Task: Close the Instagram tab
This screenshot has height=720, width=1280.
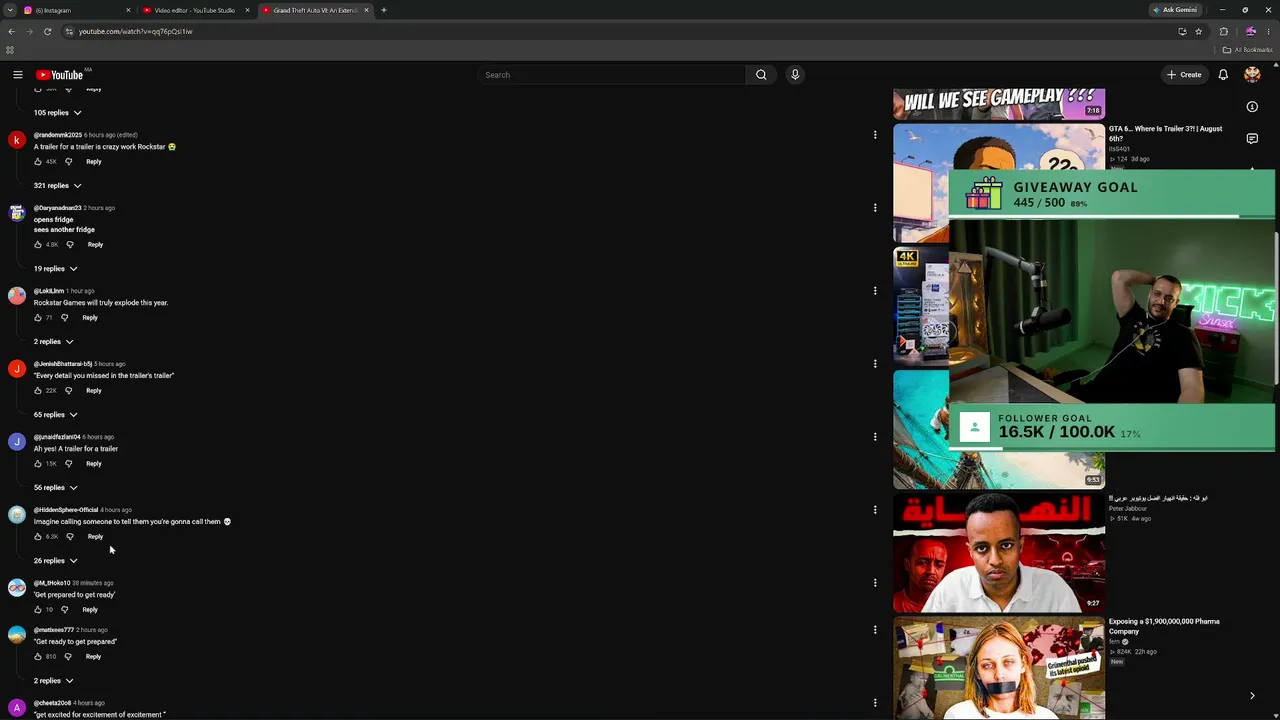Action: tap(128, 10)
